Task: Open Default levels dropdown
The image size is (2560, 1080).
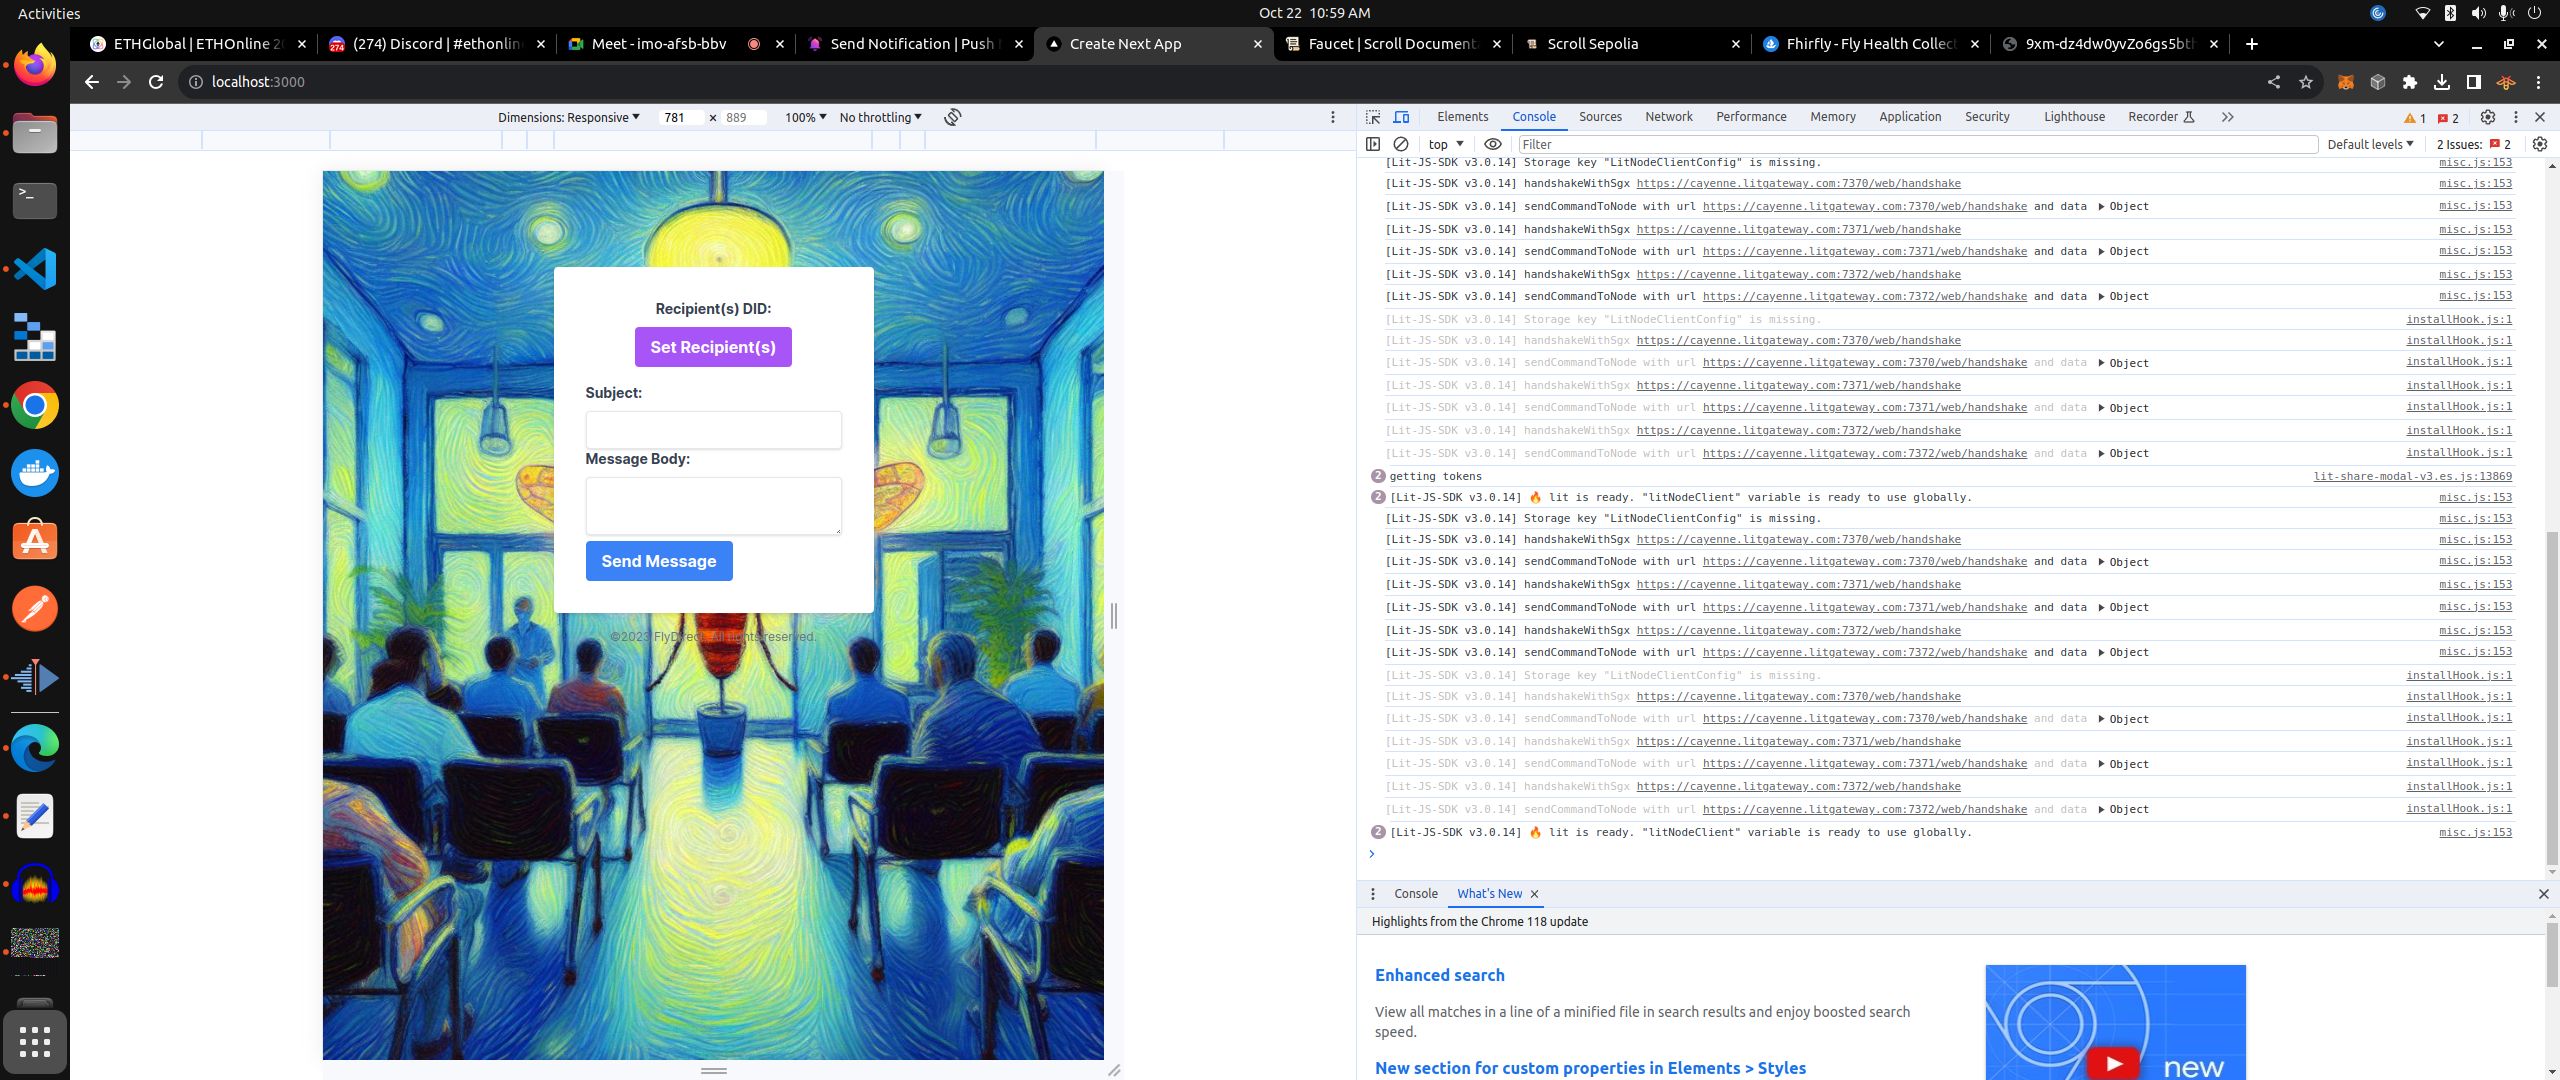Action: pos(2370,144)
